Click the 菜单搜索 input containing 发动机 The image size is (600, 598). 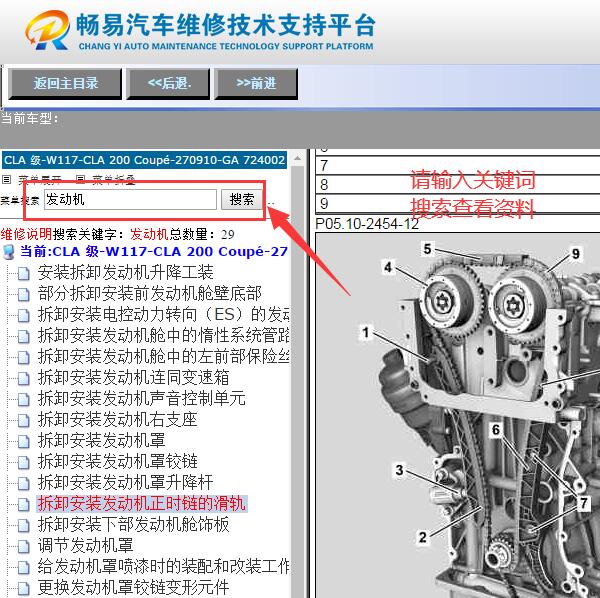(x=130, y=199)
